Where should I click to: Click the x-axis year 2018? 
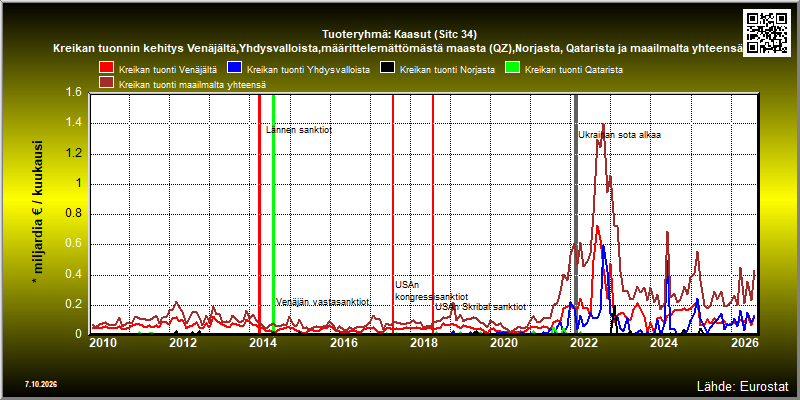click(423, 343)
